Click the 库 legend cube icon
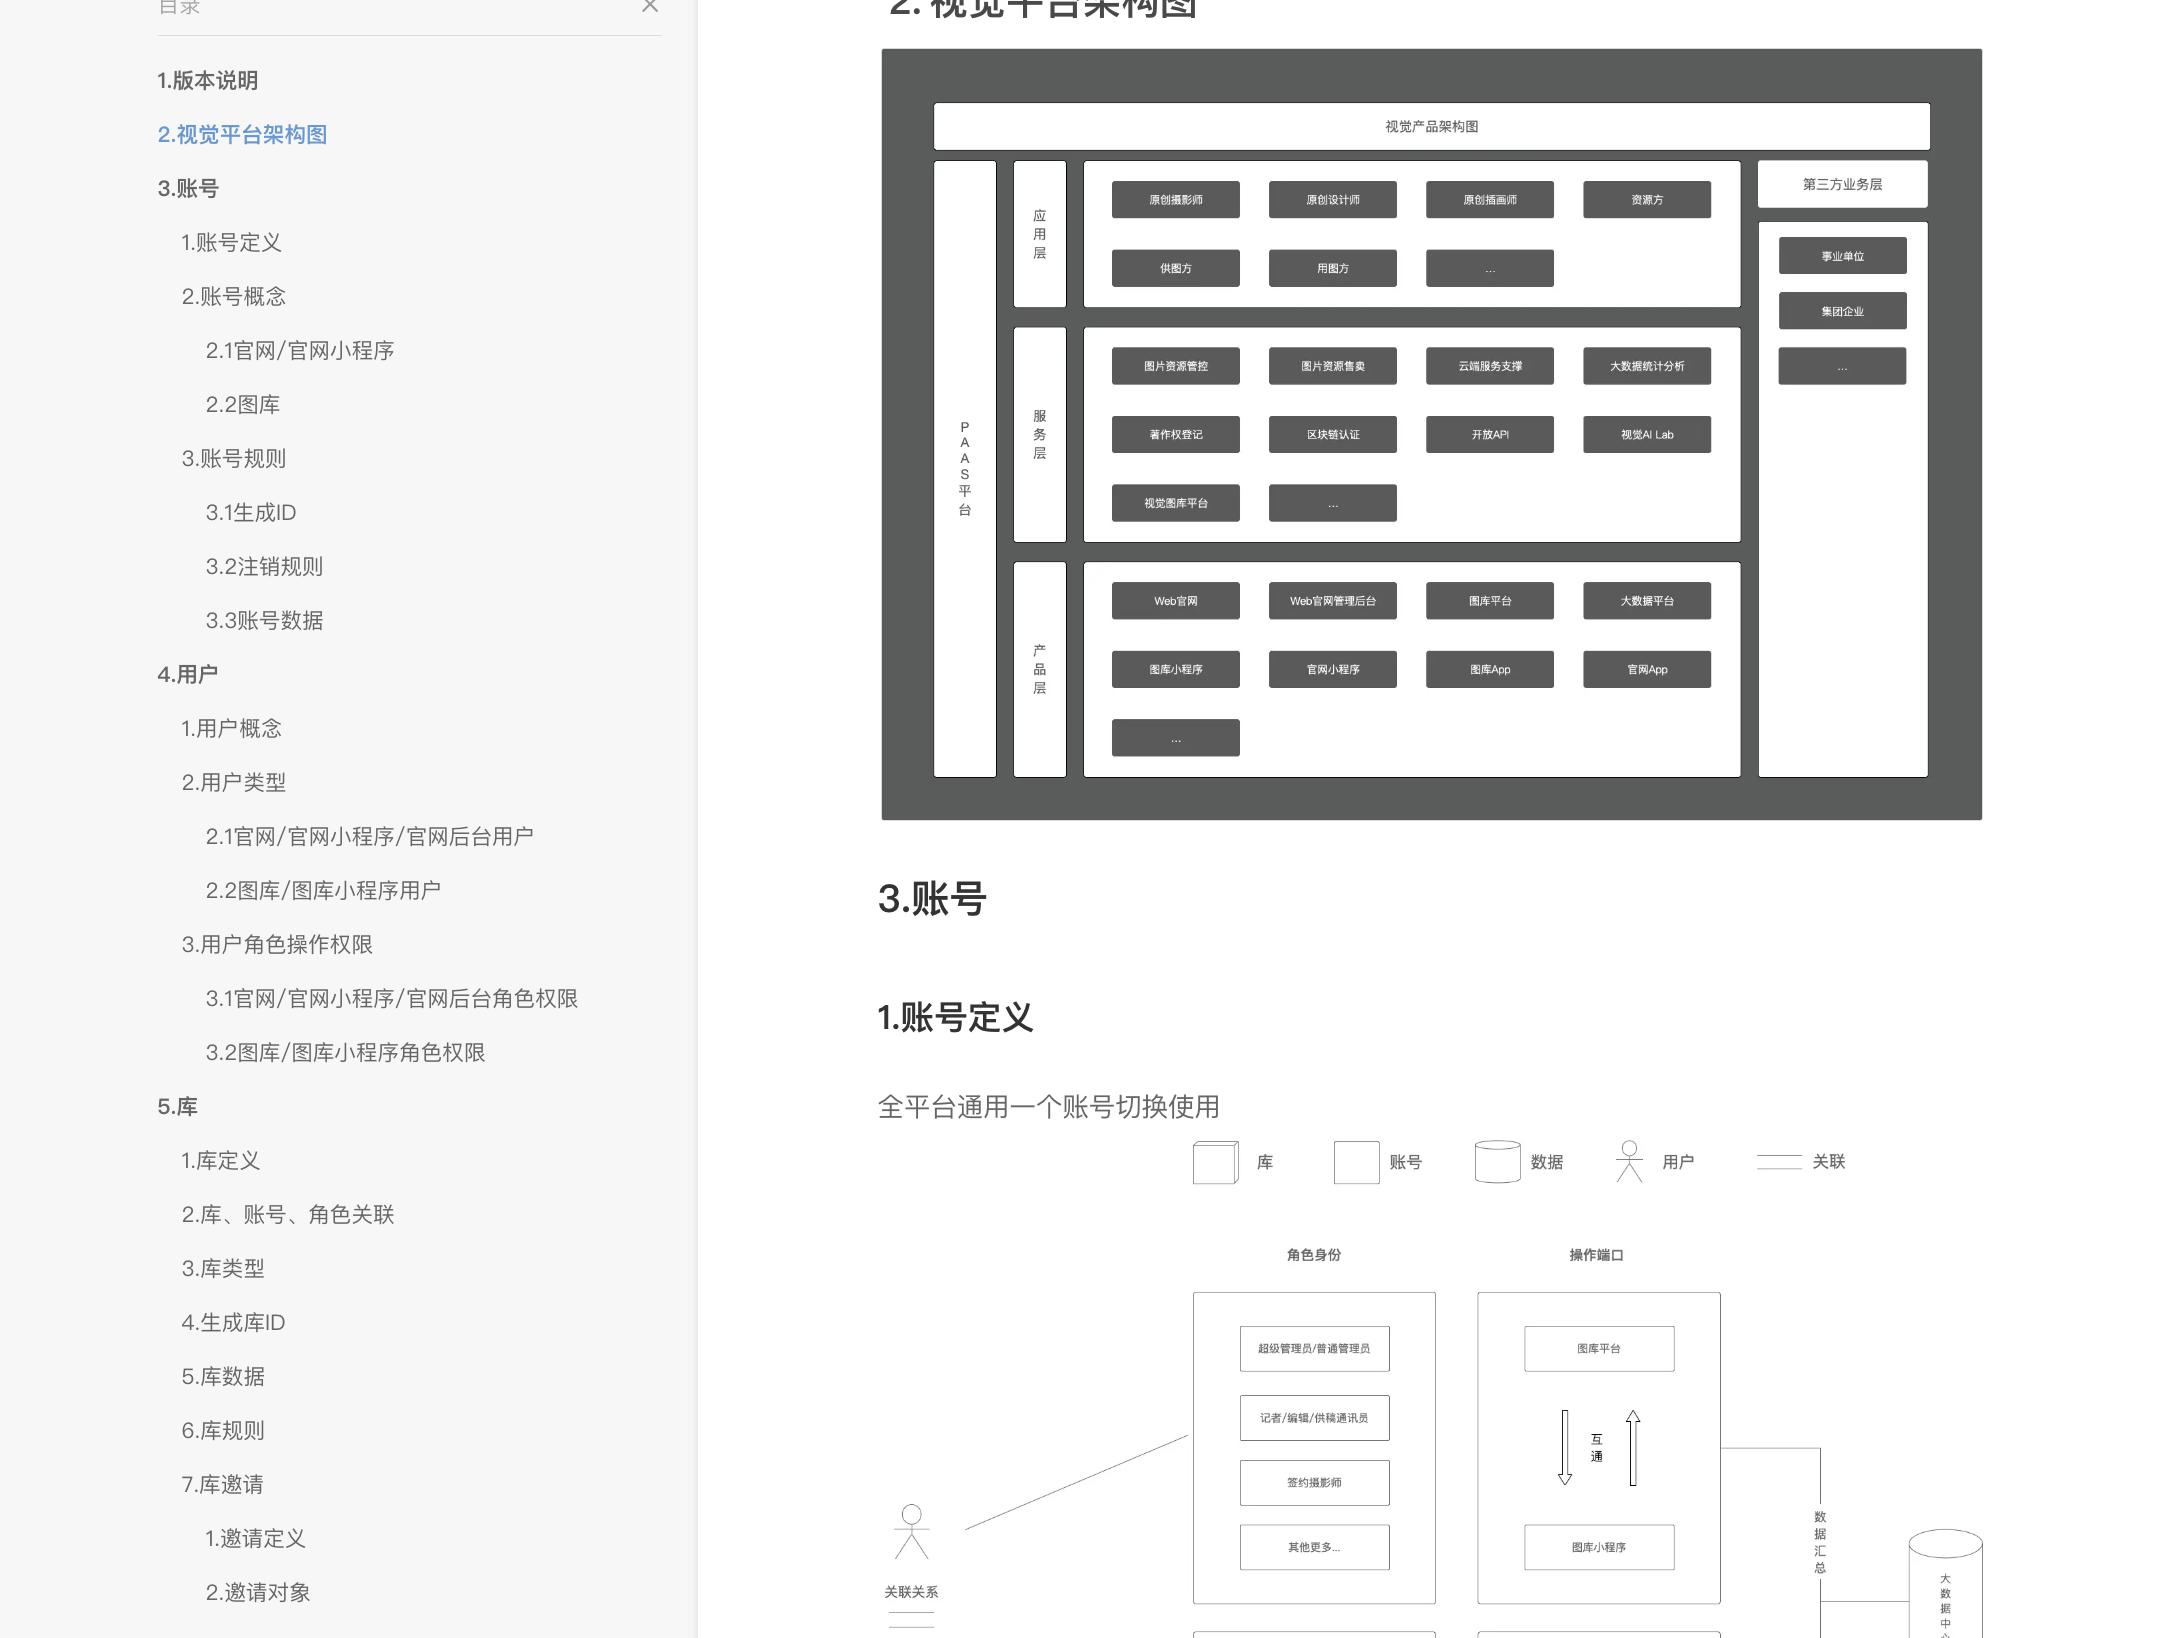The height and width of the screenshot is (1638, 2160). (1216, 1162)
